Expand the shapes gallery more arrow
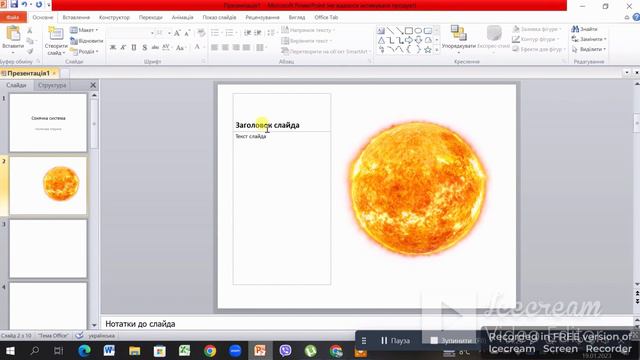 tap(437, 50)
